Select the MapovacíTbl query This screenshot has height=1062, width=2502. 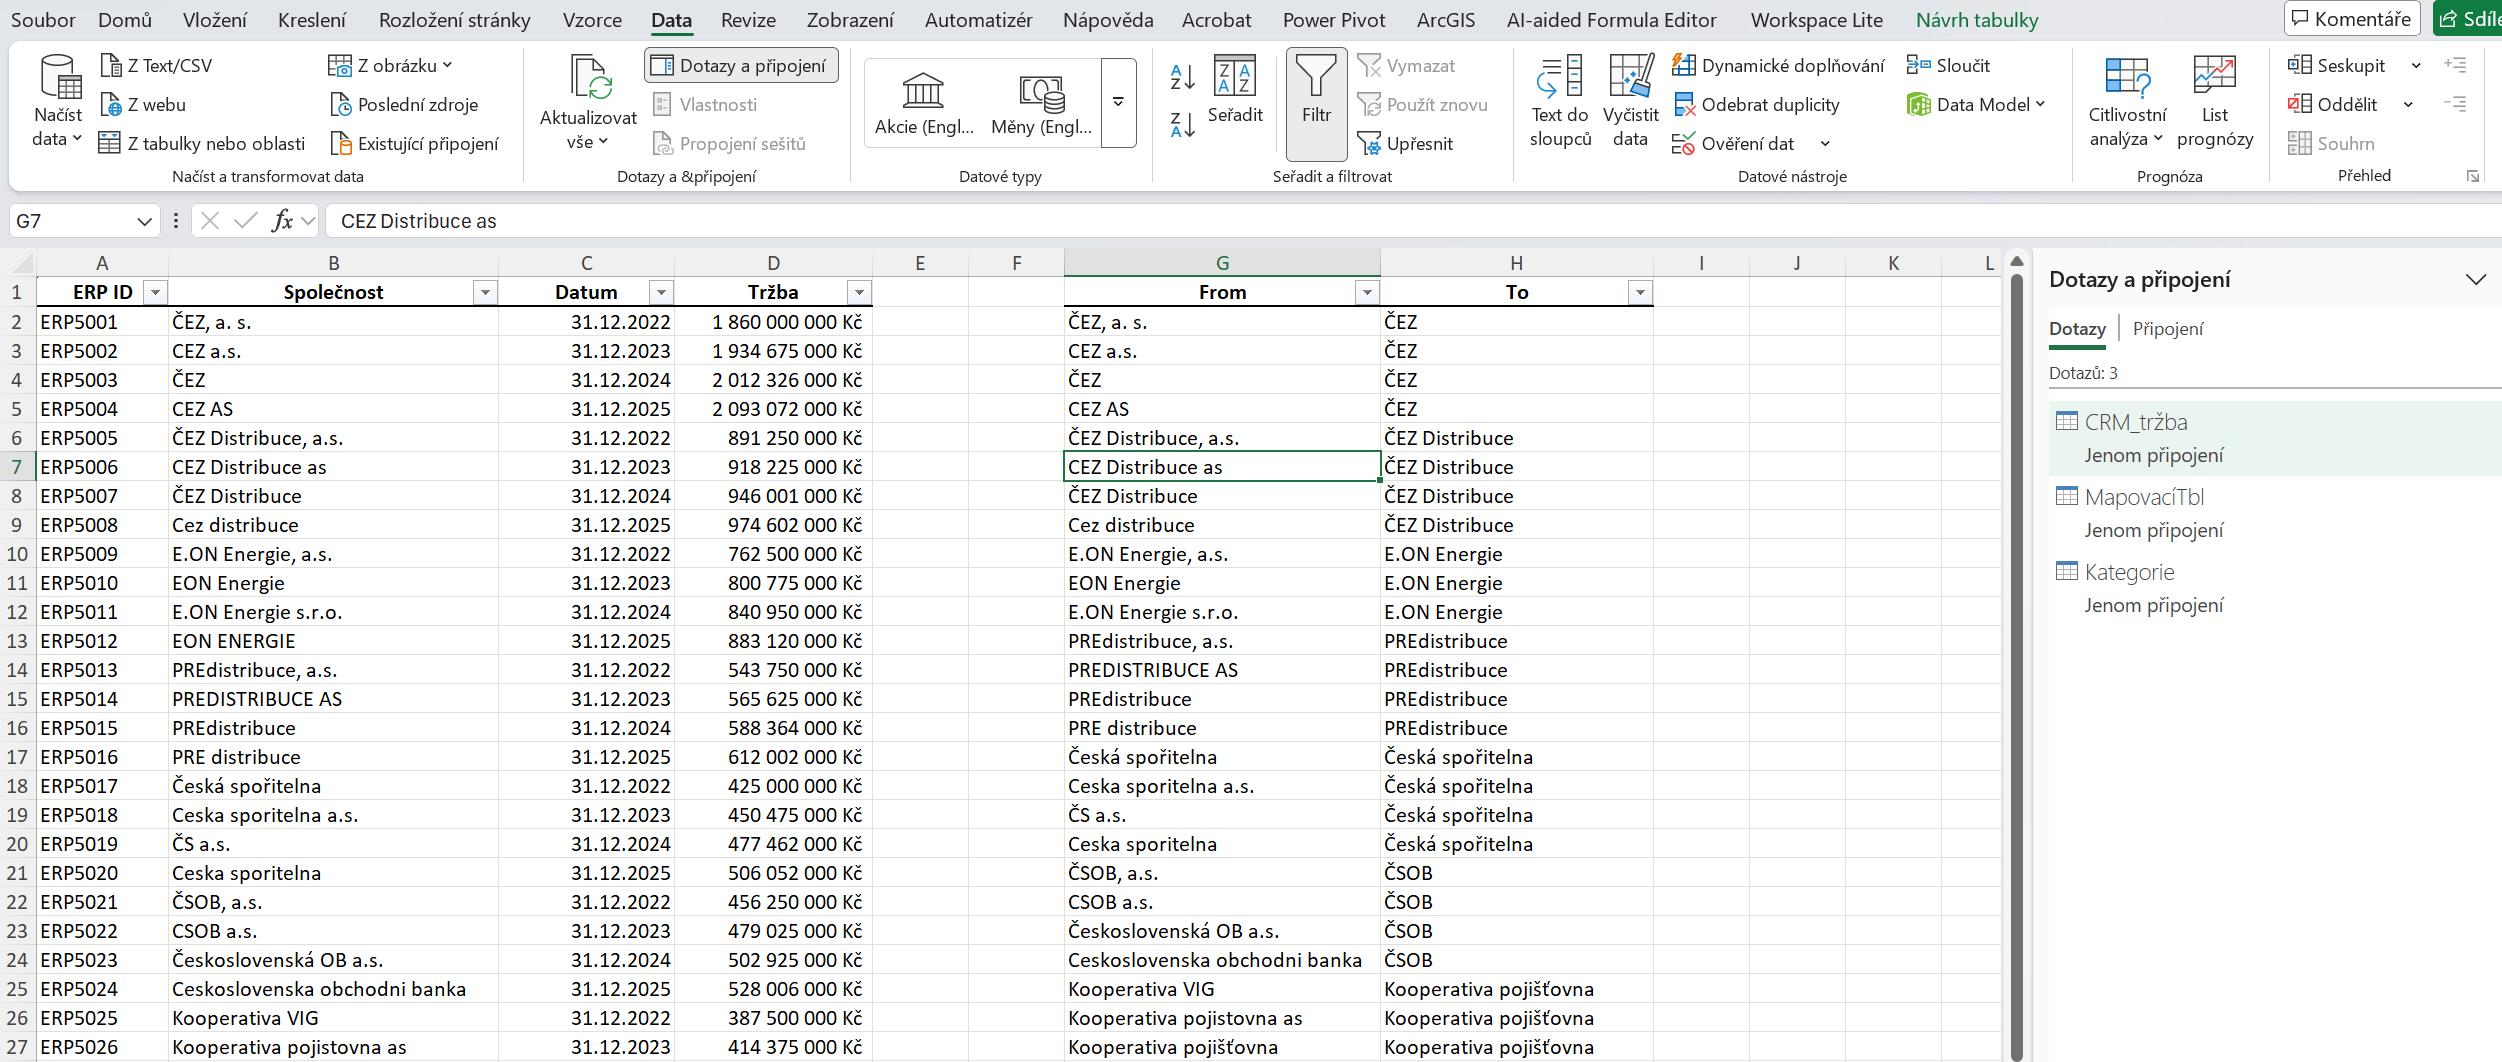2143,497
